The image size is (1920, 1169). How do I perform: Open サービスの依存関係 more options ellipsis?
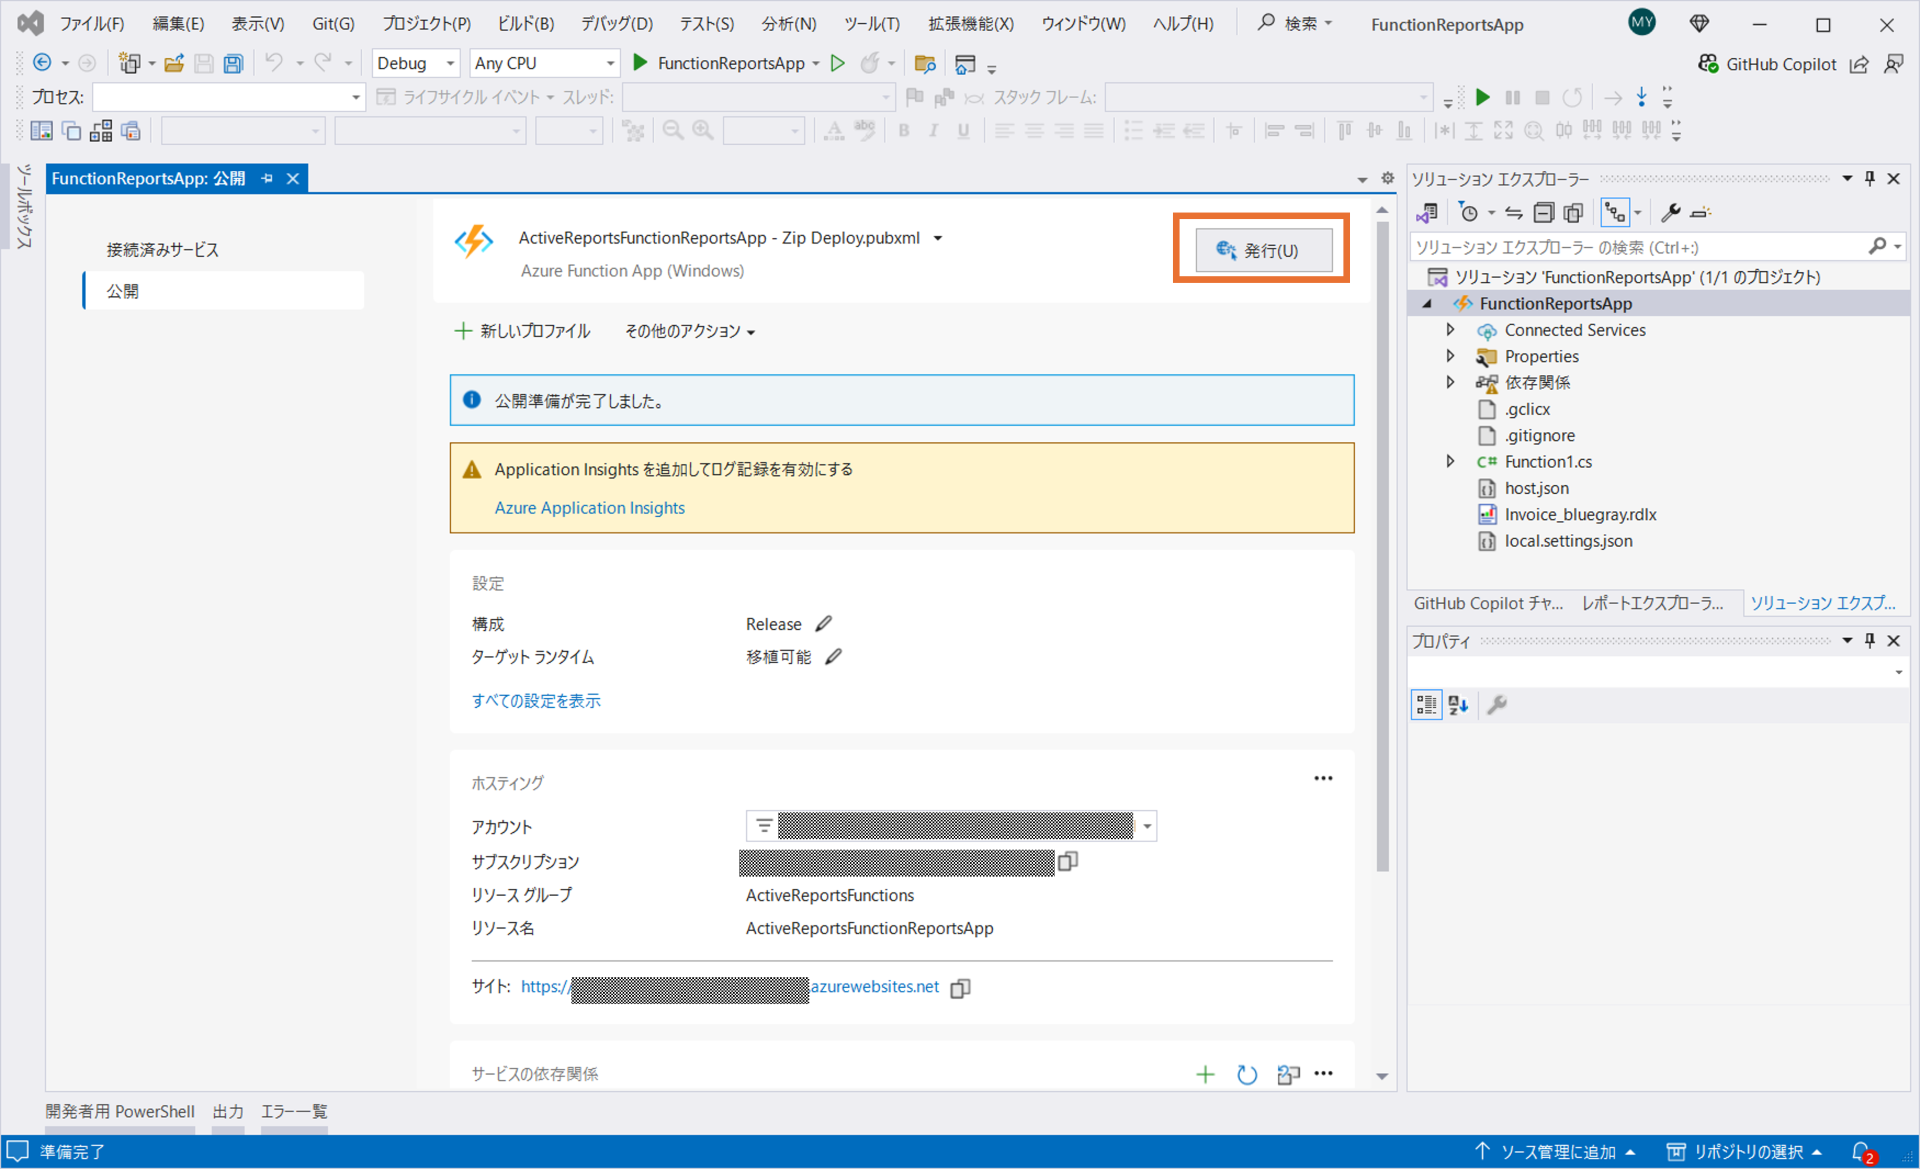point(1323,1074)
